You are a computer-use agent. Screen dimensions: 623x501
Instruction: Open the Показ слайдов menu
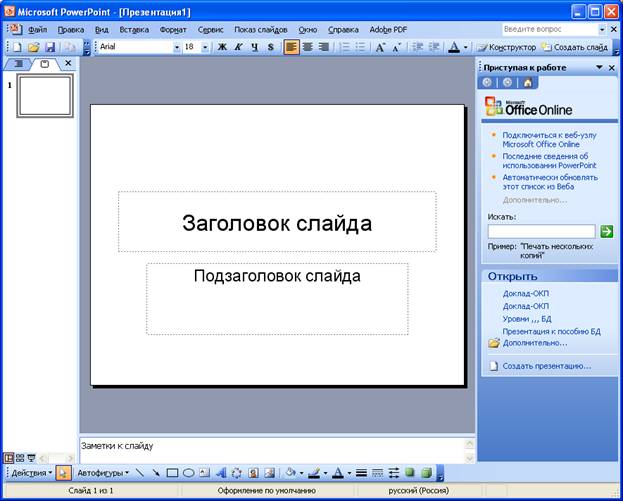(259, 30)
